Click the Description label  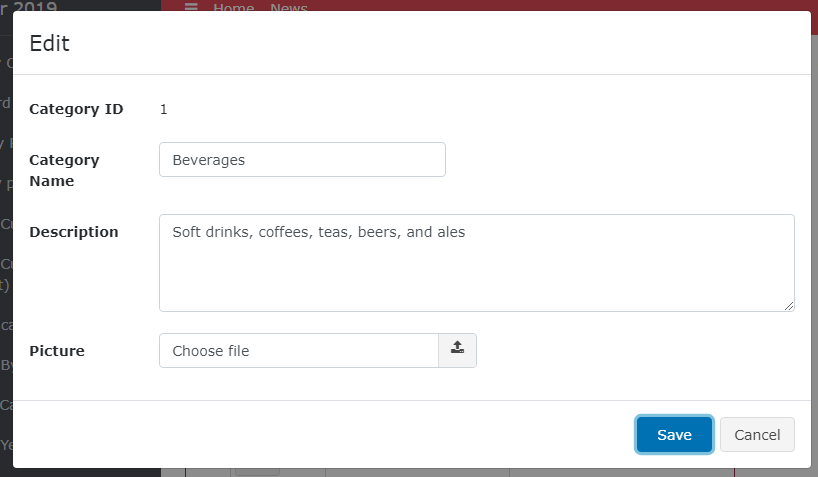tap(74, 232)
